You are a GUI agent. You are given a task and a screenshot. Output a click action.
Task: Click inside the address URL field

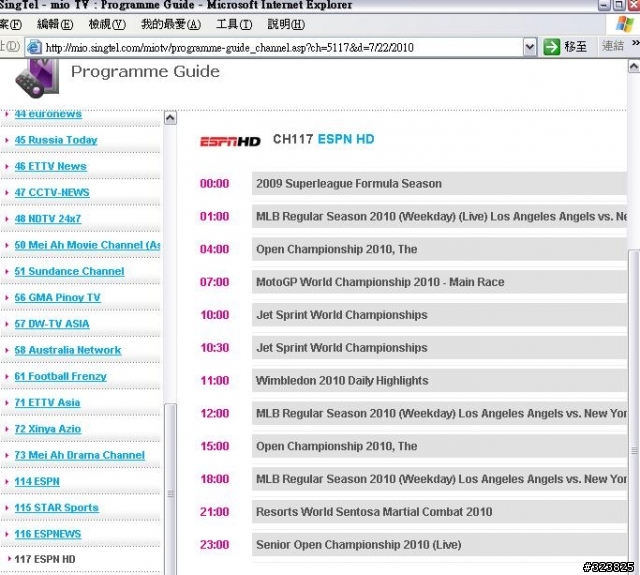(280, 47)
